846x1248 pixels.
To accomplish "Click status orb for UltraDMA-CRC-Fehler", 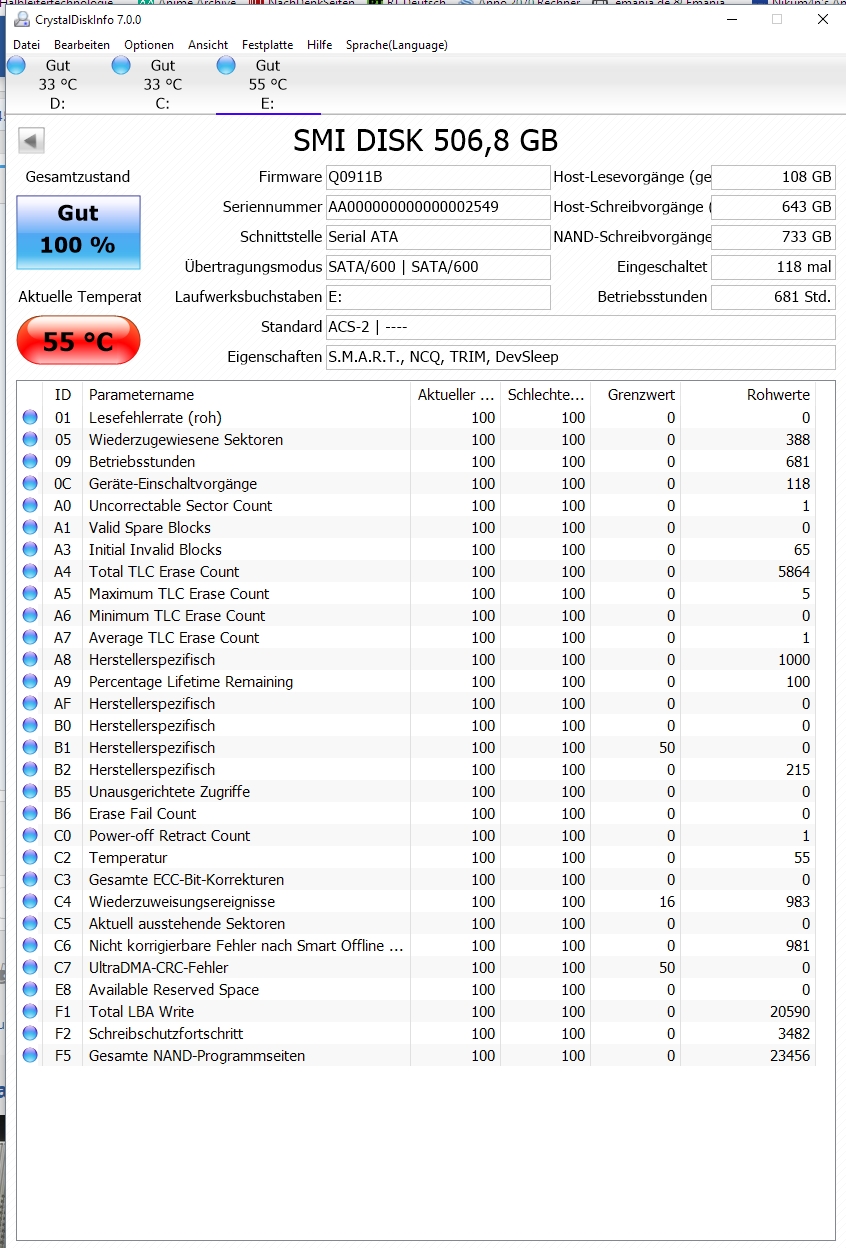I will pyautogui.click(x=30, y=968).
